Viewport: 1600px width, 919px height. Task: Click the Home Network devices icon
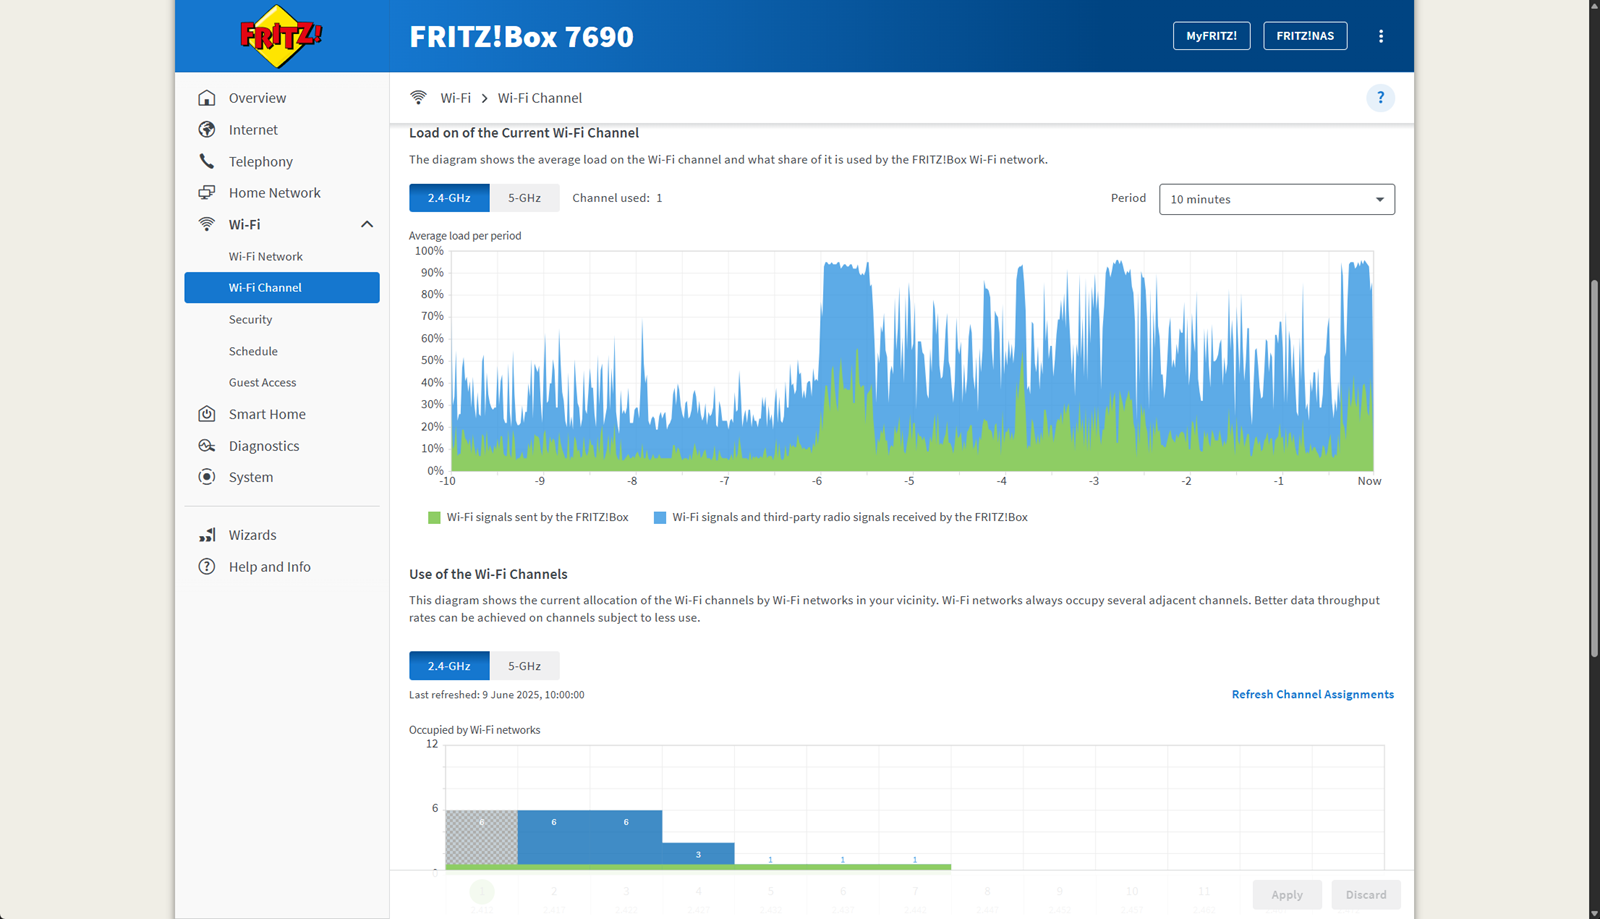(x=207, y=192)
